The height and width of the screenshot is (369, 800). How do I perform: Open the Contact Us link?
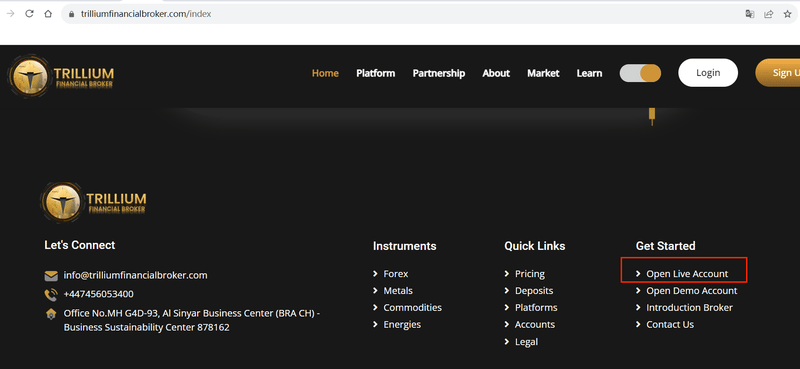(x=670, y=325)
